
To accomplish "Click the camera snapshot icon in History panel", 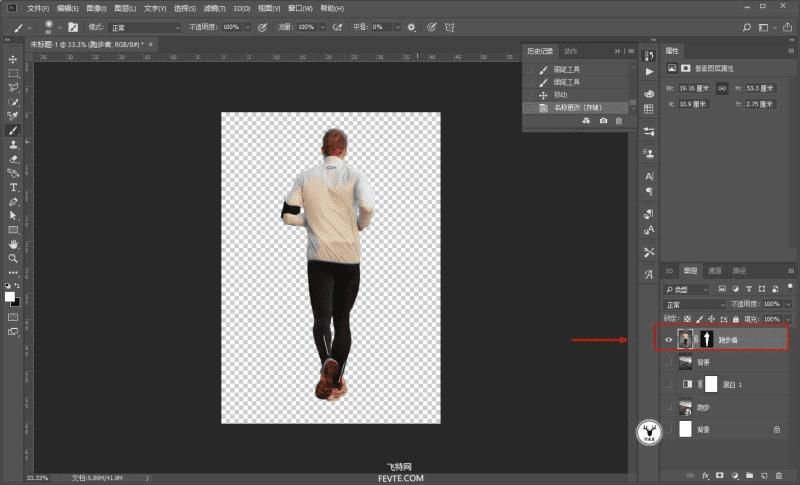I will coord(603,121).
